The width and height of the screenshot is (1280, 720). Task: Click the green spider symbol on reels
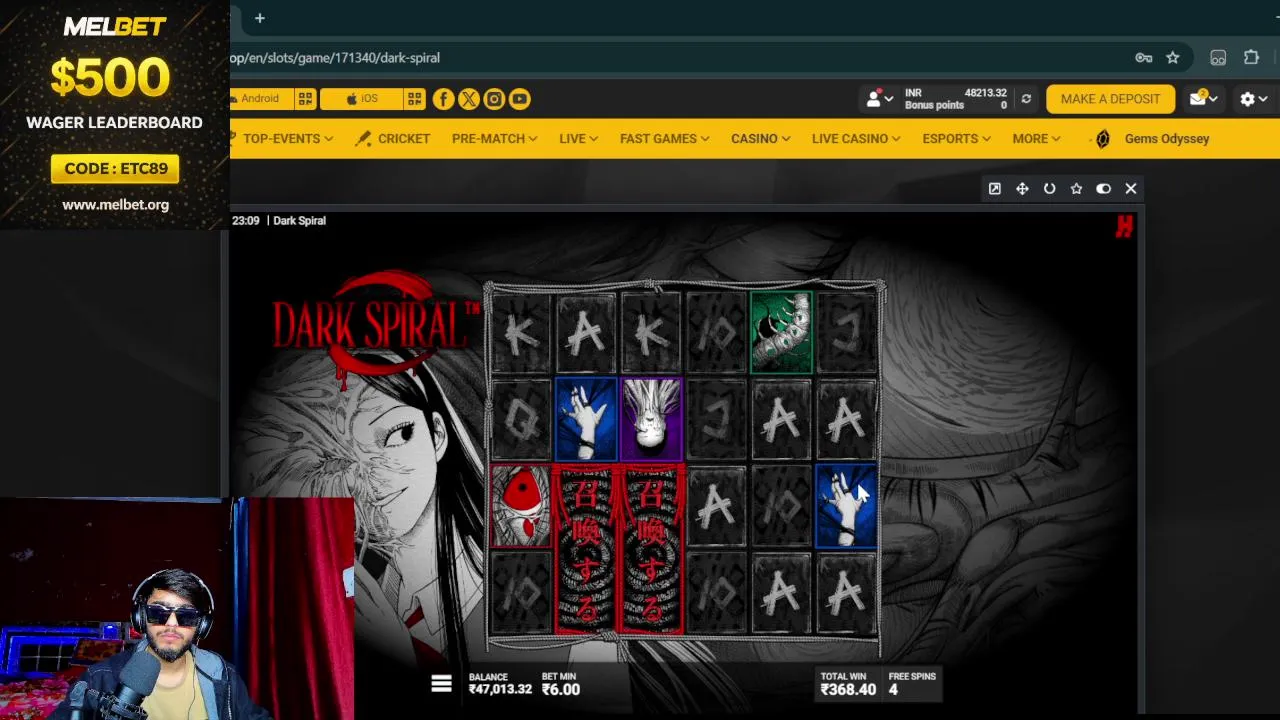tap(781, 332)
